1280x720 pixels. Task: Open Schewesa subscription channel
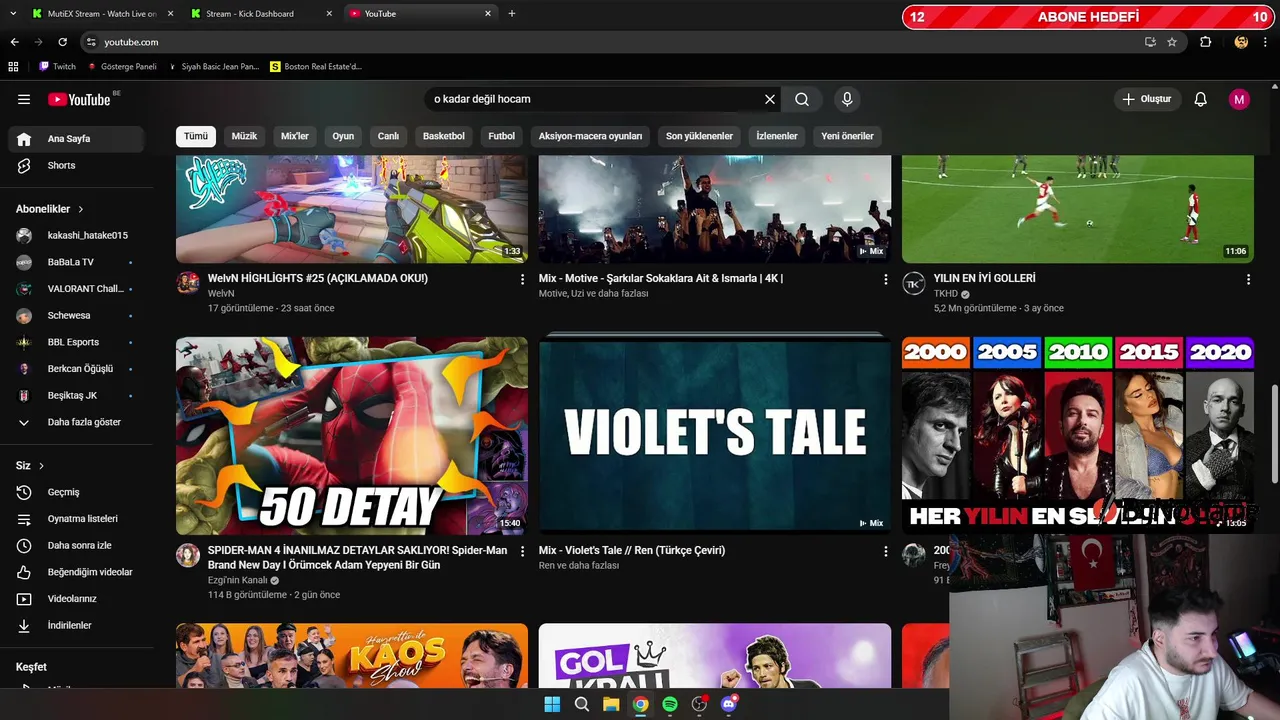(x=76, y=315)
